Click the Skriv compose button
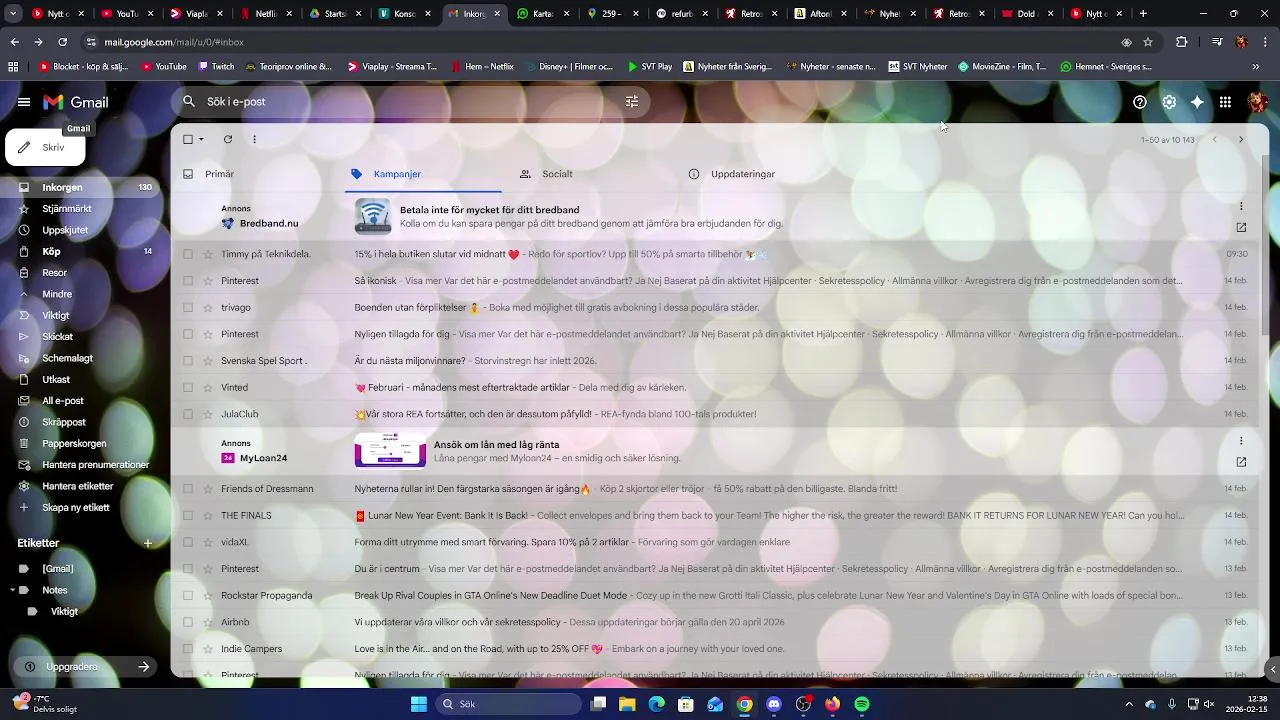Screen dimensions: 1280x720 pyautogui.click(x=45, y=147)
